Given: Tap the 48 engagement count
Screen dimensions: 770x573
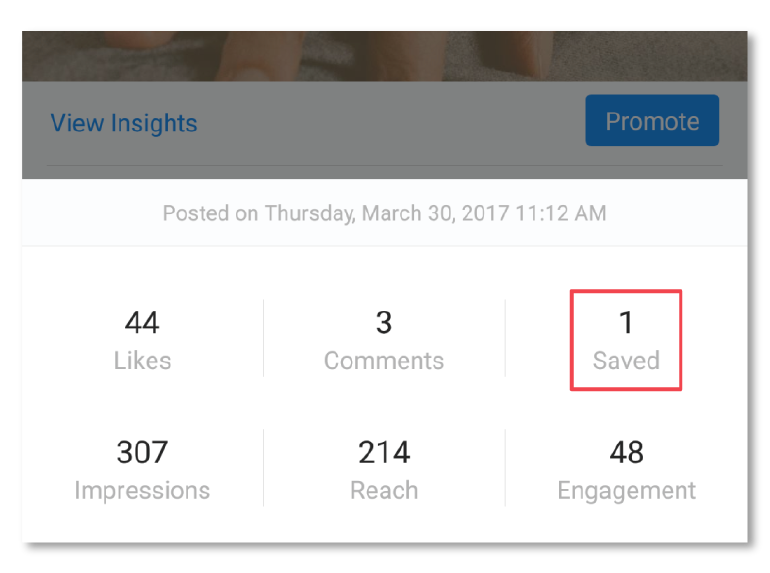Looking at the screenshot, I should pyautogui.click(x=626, y=452).
